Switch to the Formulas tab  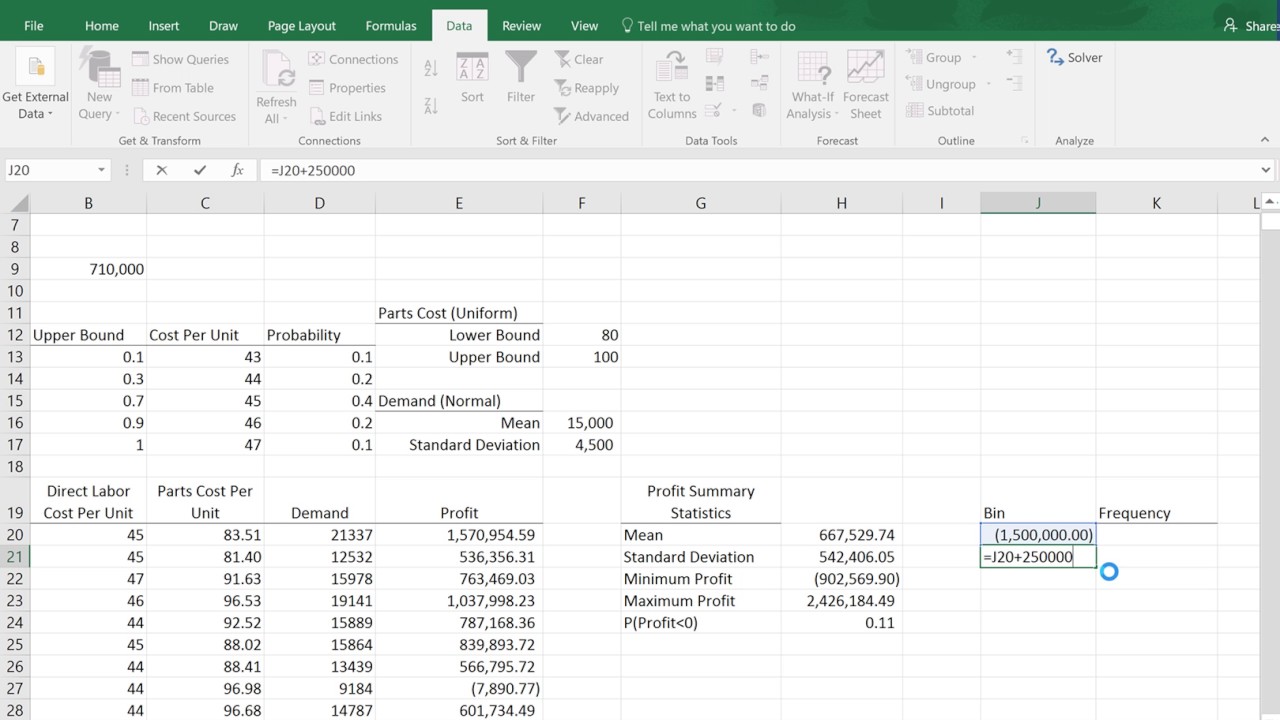pos(391,26)
